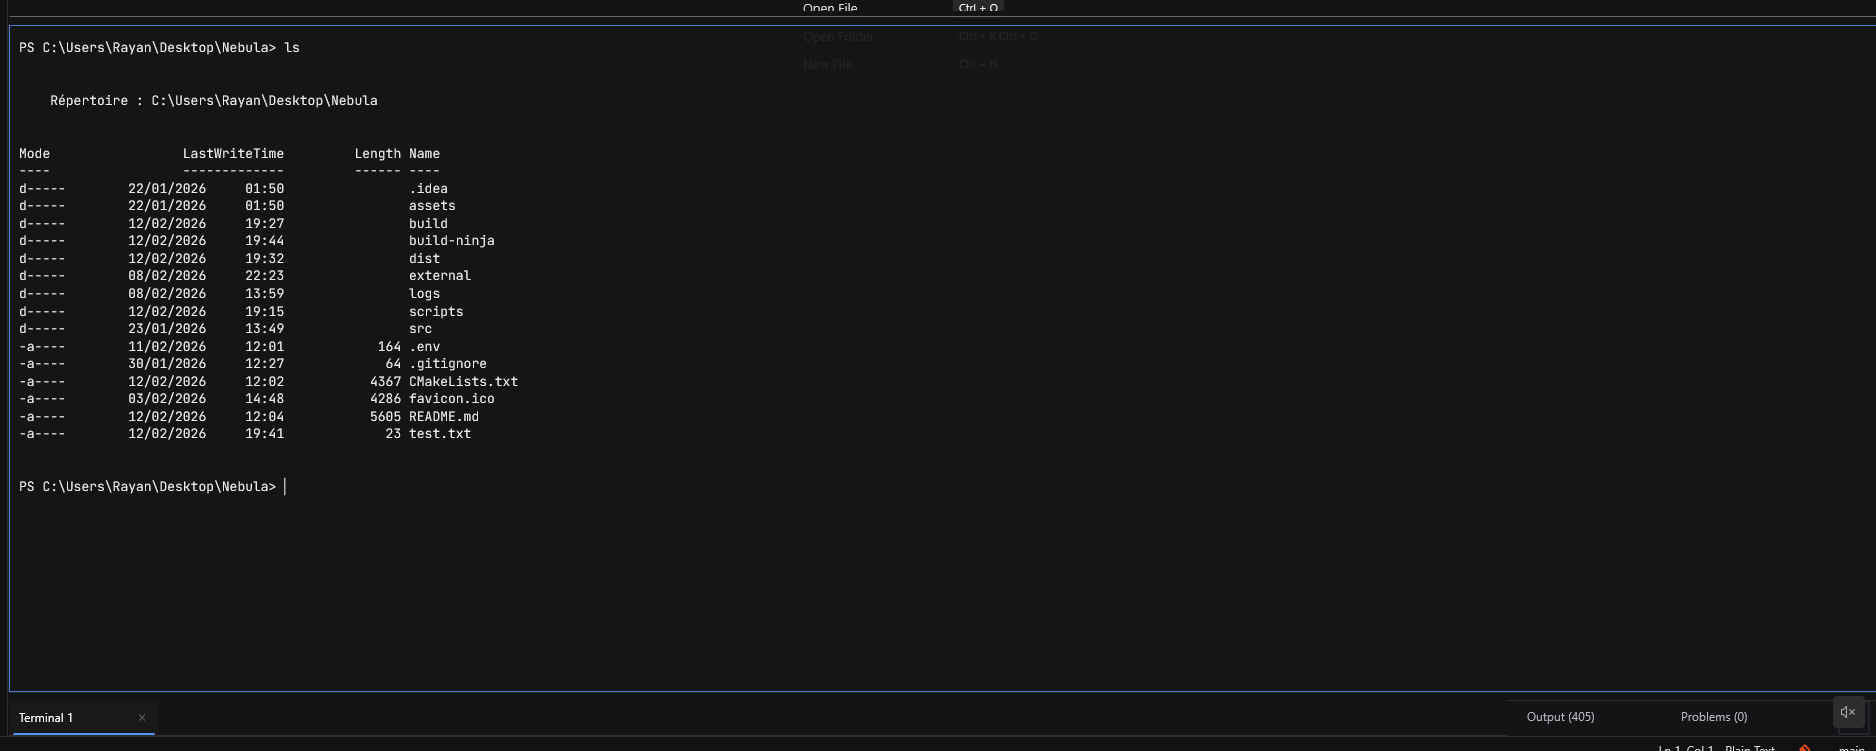Image resolution: width=1876 pixels, height=751 pixels.
Task: Click the scripts directory name
Action: tap(436, 312)
